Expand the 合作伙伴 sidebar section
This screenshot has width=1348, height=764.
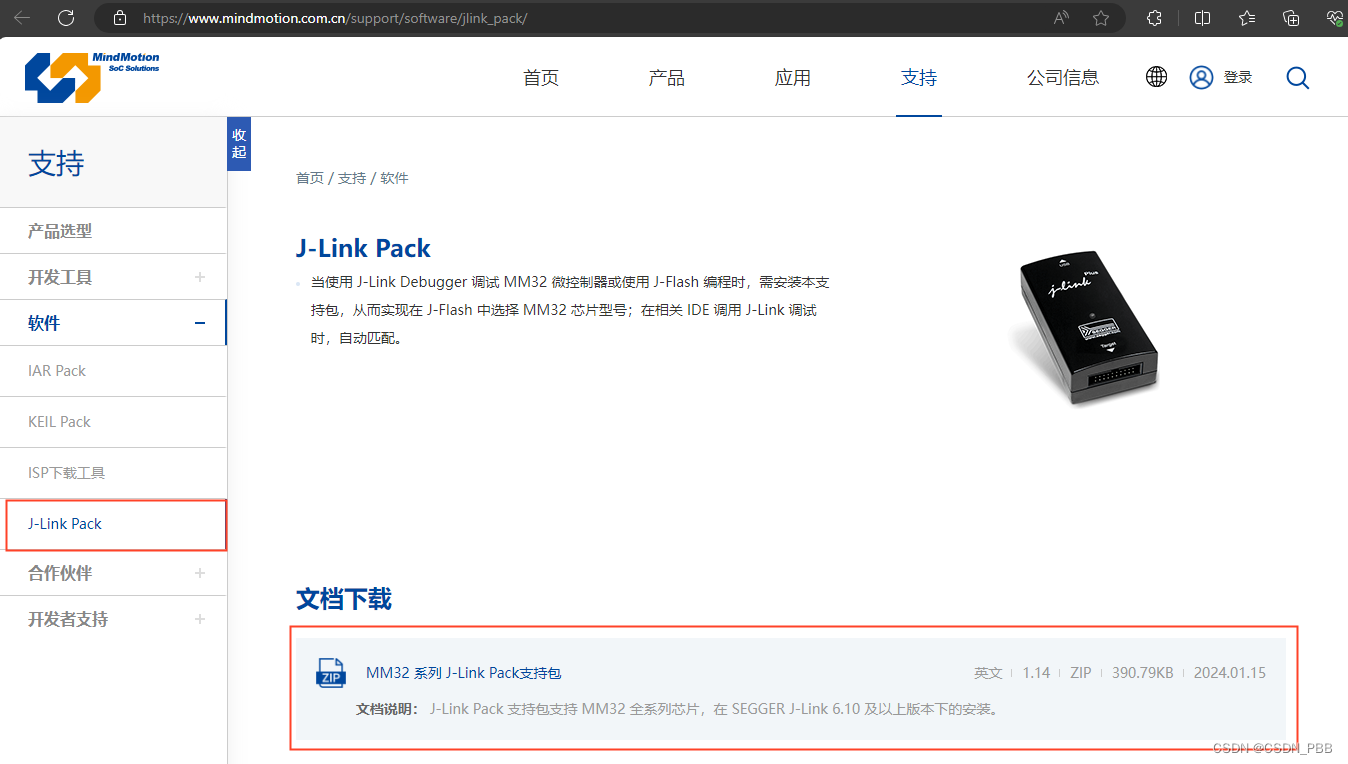[200, 573]
